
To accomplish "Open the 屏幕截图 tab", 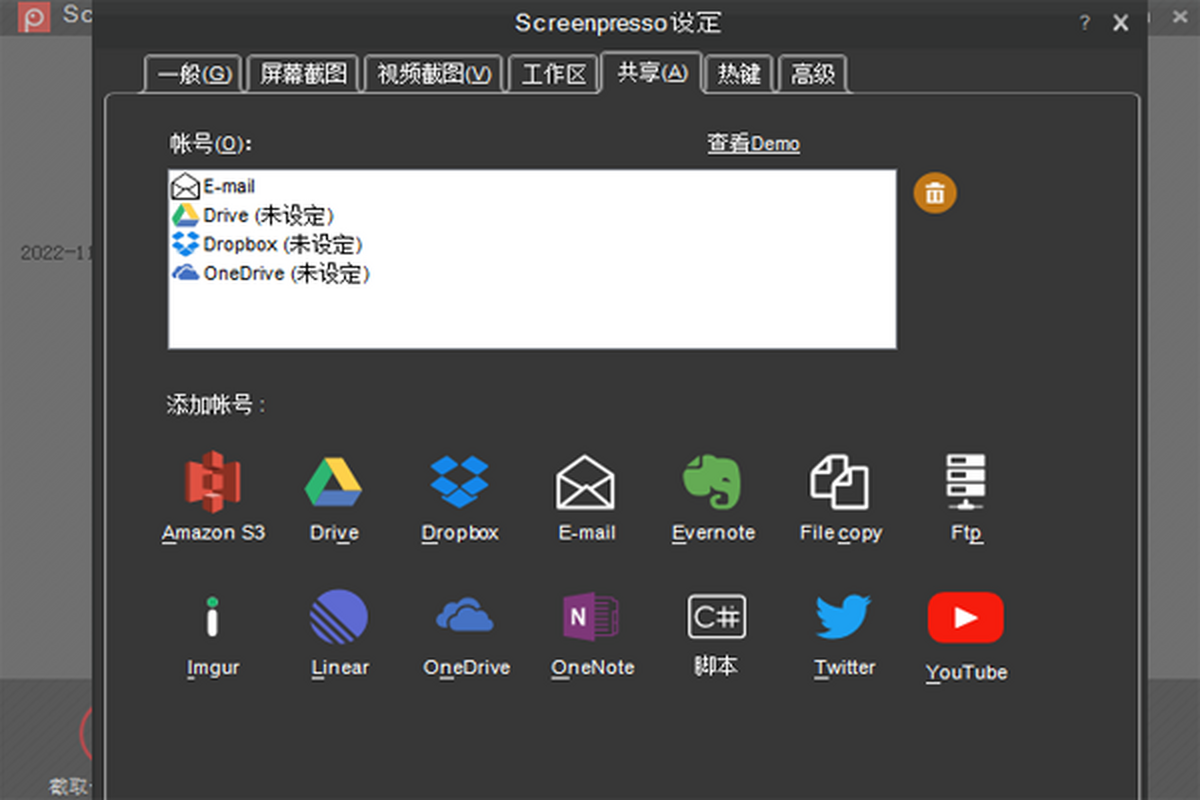I will click(x=303, y=75).
